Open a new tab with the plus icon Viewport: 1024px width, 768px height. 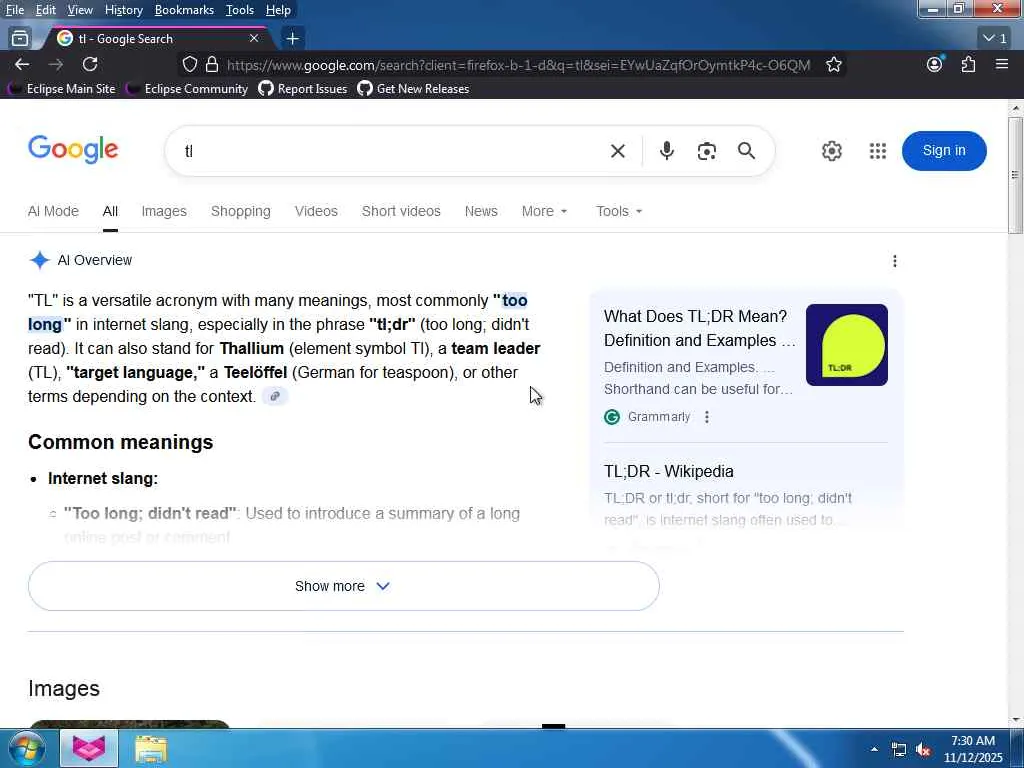(x=293, y=39)
